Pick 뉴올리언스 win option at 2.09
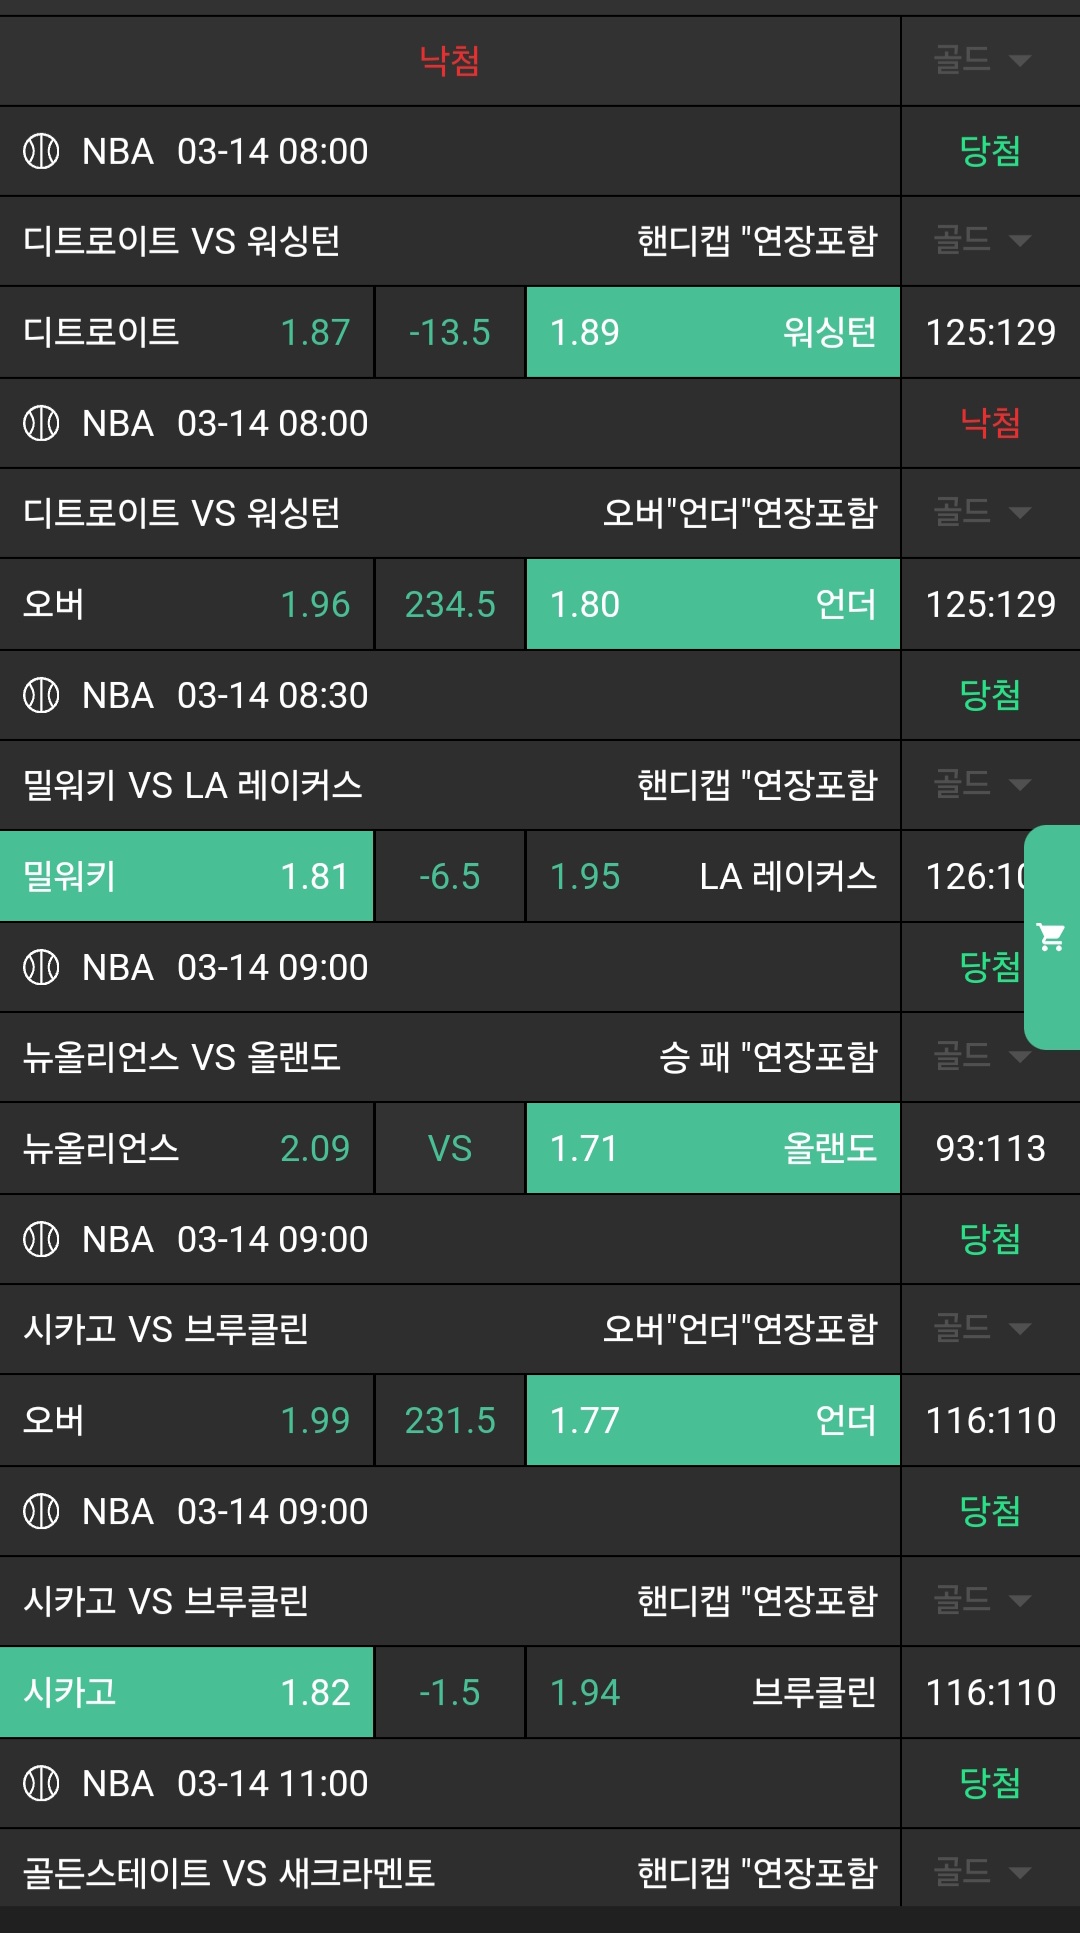 click(x=187, y=1148)
